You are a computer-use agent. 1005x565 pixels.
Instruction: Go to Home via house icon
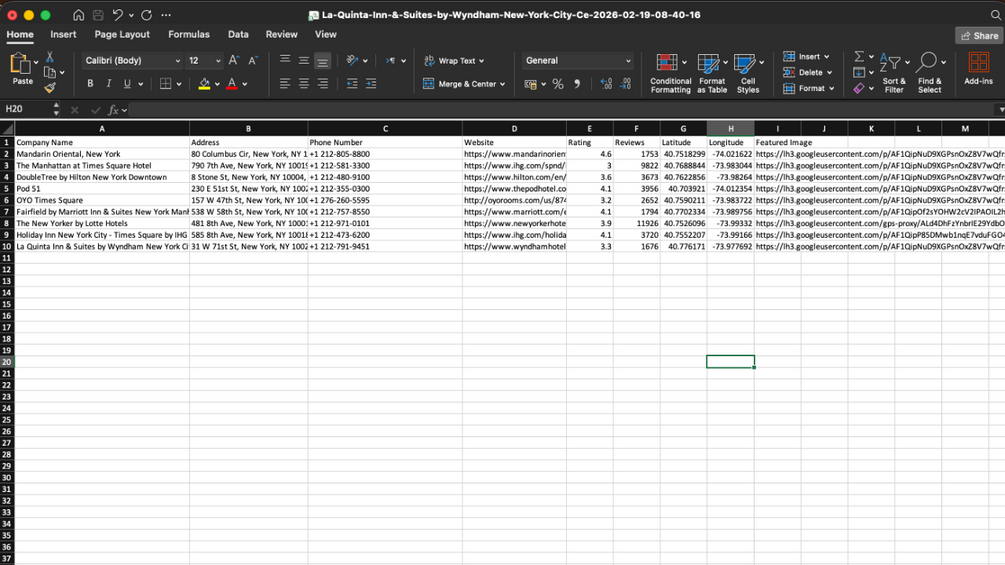click(x=78, y=15)
